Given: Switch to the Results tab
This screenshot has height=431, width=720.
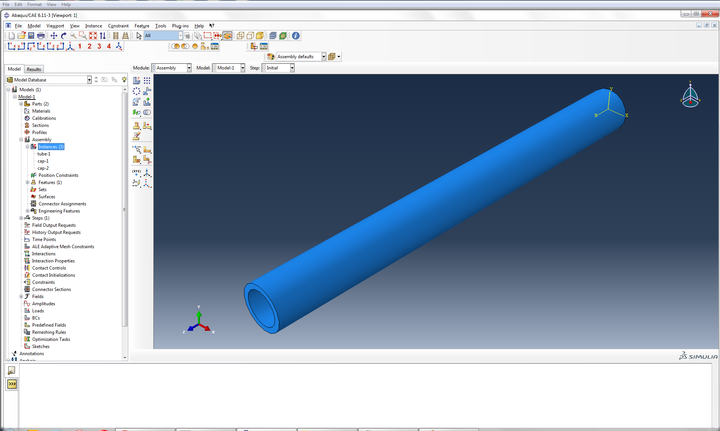Looking at the screenshot, I should (x=34, y=69).
